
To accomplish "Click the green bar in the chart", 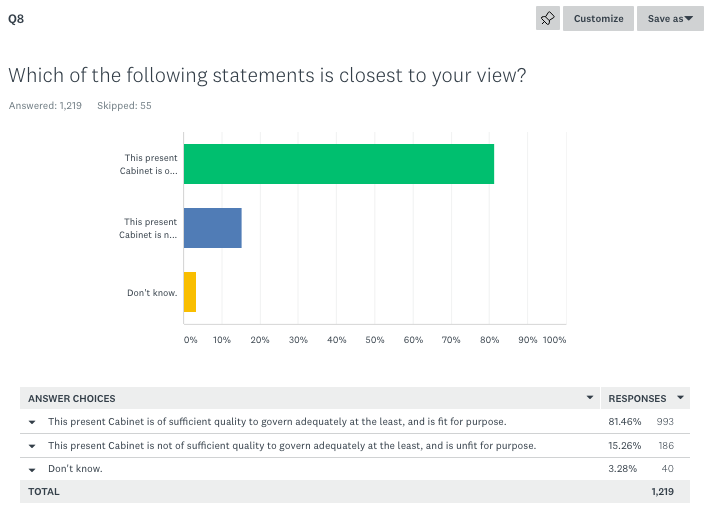I will tap(338, 164).
